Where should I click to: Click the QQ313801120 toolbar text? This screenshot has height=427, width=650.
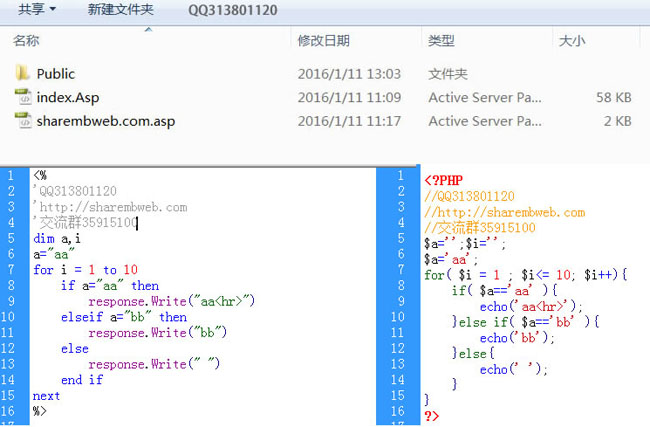(233, 10)
